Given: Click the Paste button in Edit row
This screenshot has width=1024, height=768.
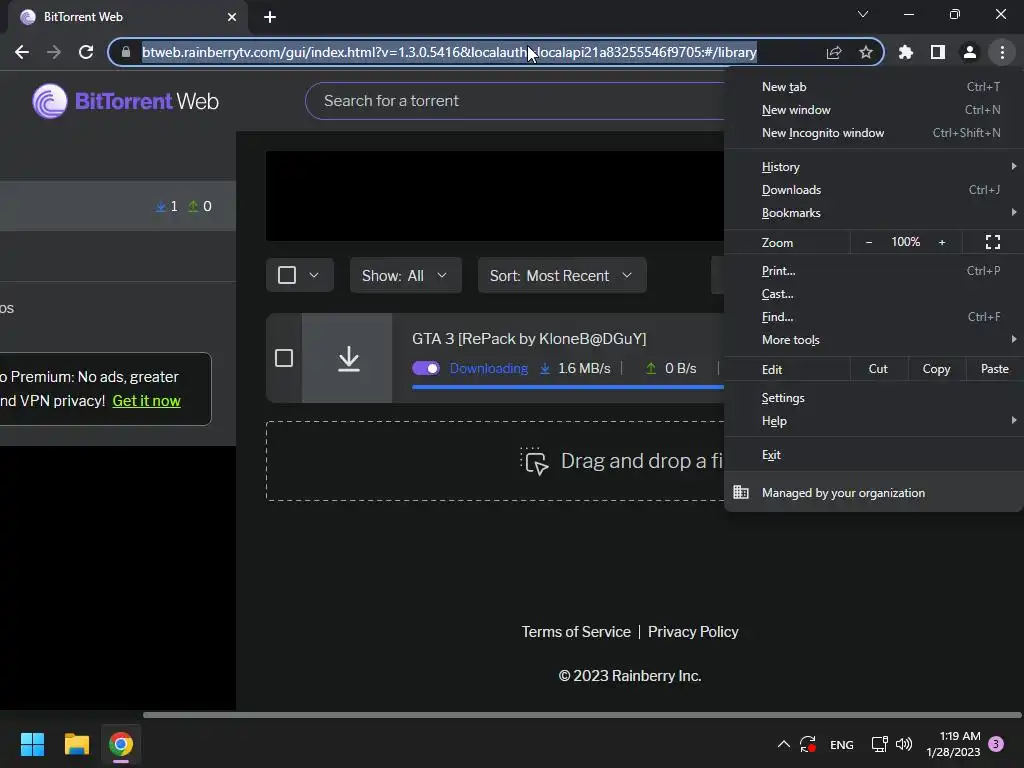Looking at the screenshot, I should point(994,369).
